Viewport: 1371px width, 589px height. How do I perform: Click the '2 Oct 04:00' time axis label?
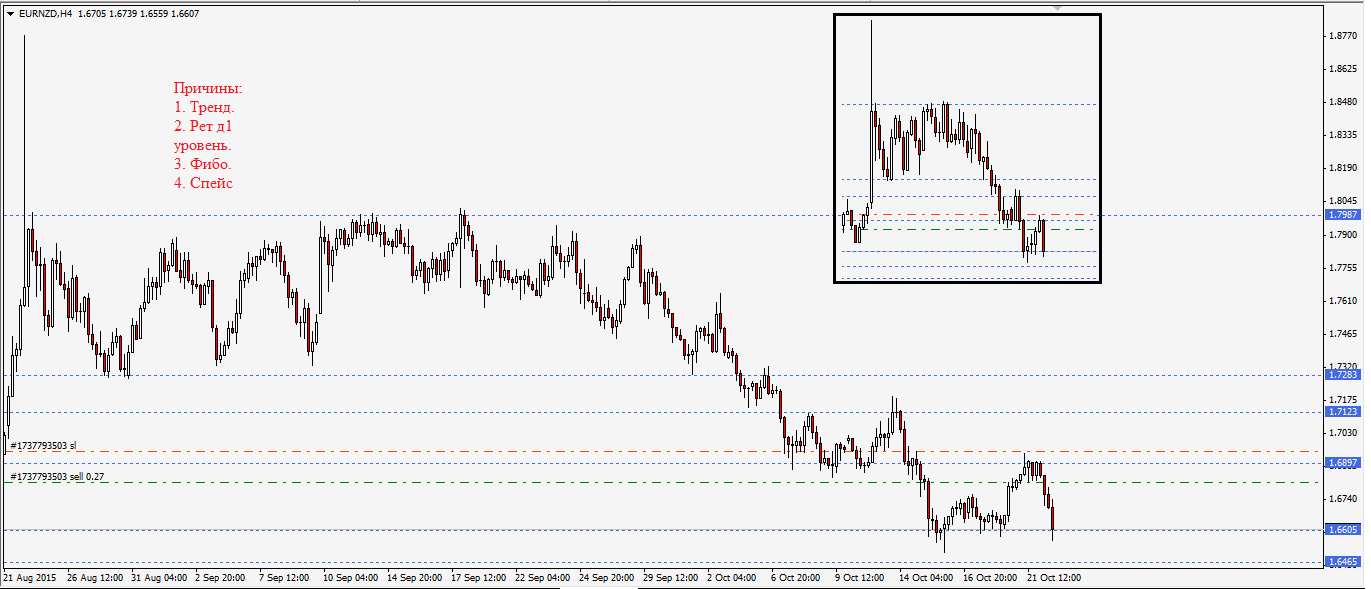pos(731,578)
